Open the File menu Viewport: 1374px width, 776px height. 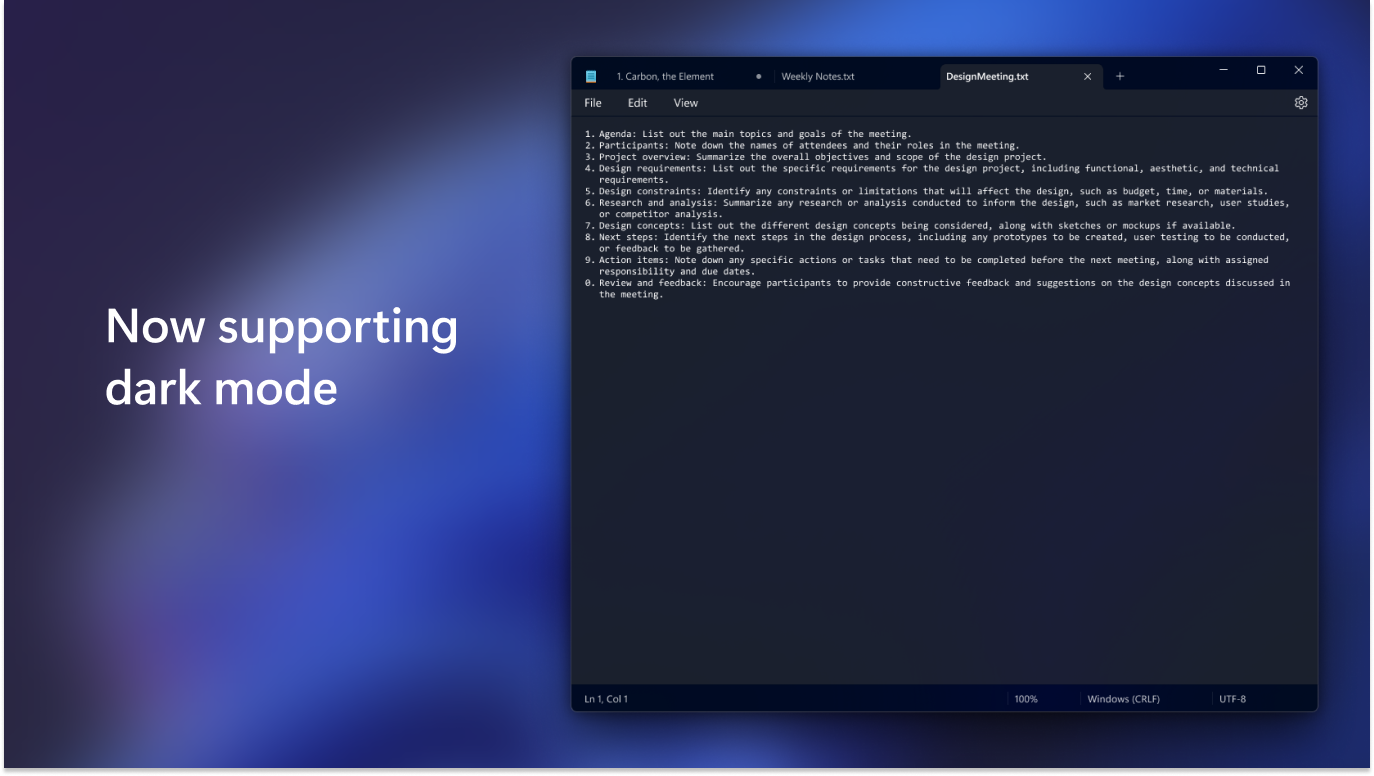(x=592, y=102)
